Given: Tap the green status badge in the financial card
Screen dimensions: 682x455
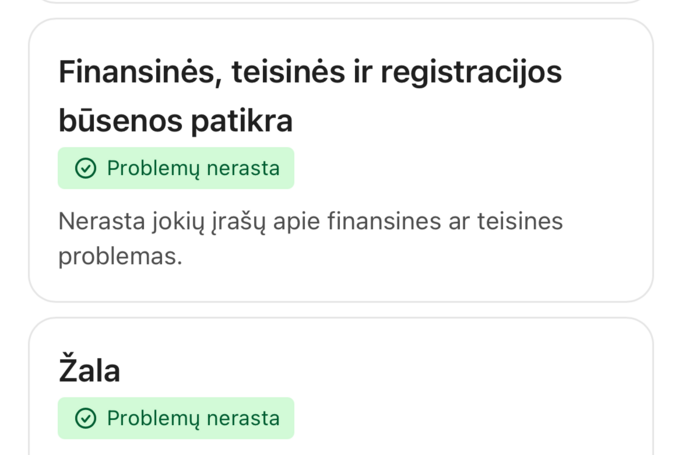Looking at the screenshot, I should pyautogui.click(x=176, y=168).
